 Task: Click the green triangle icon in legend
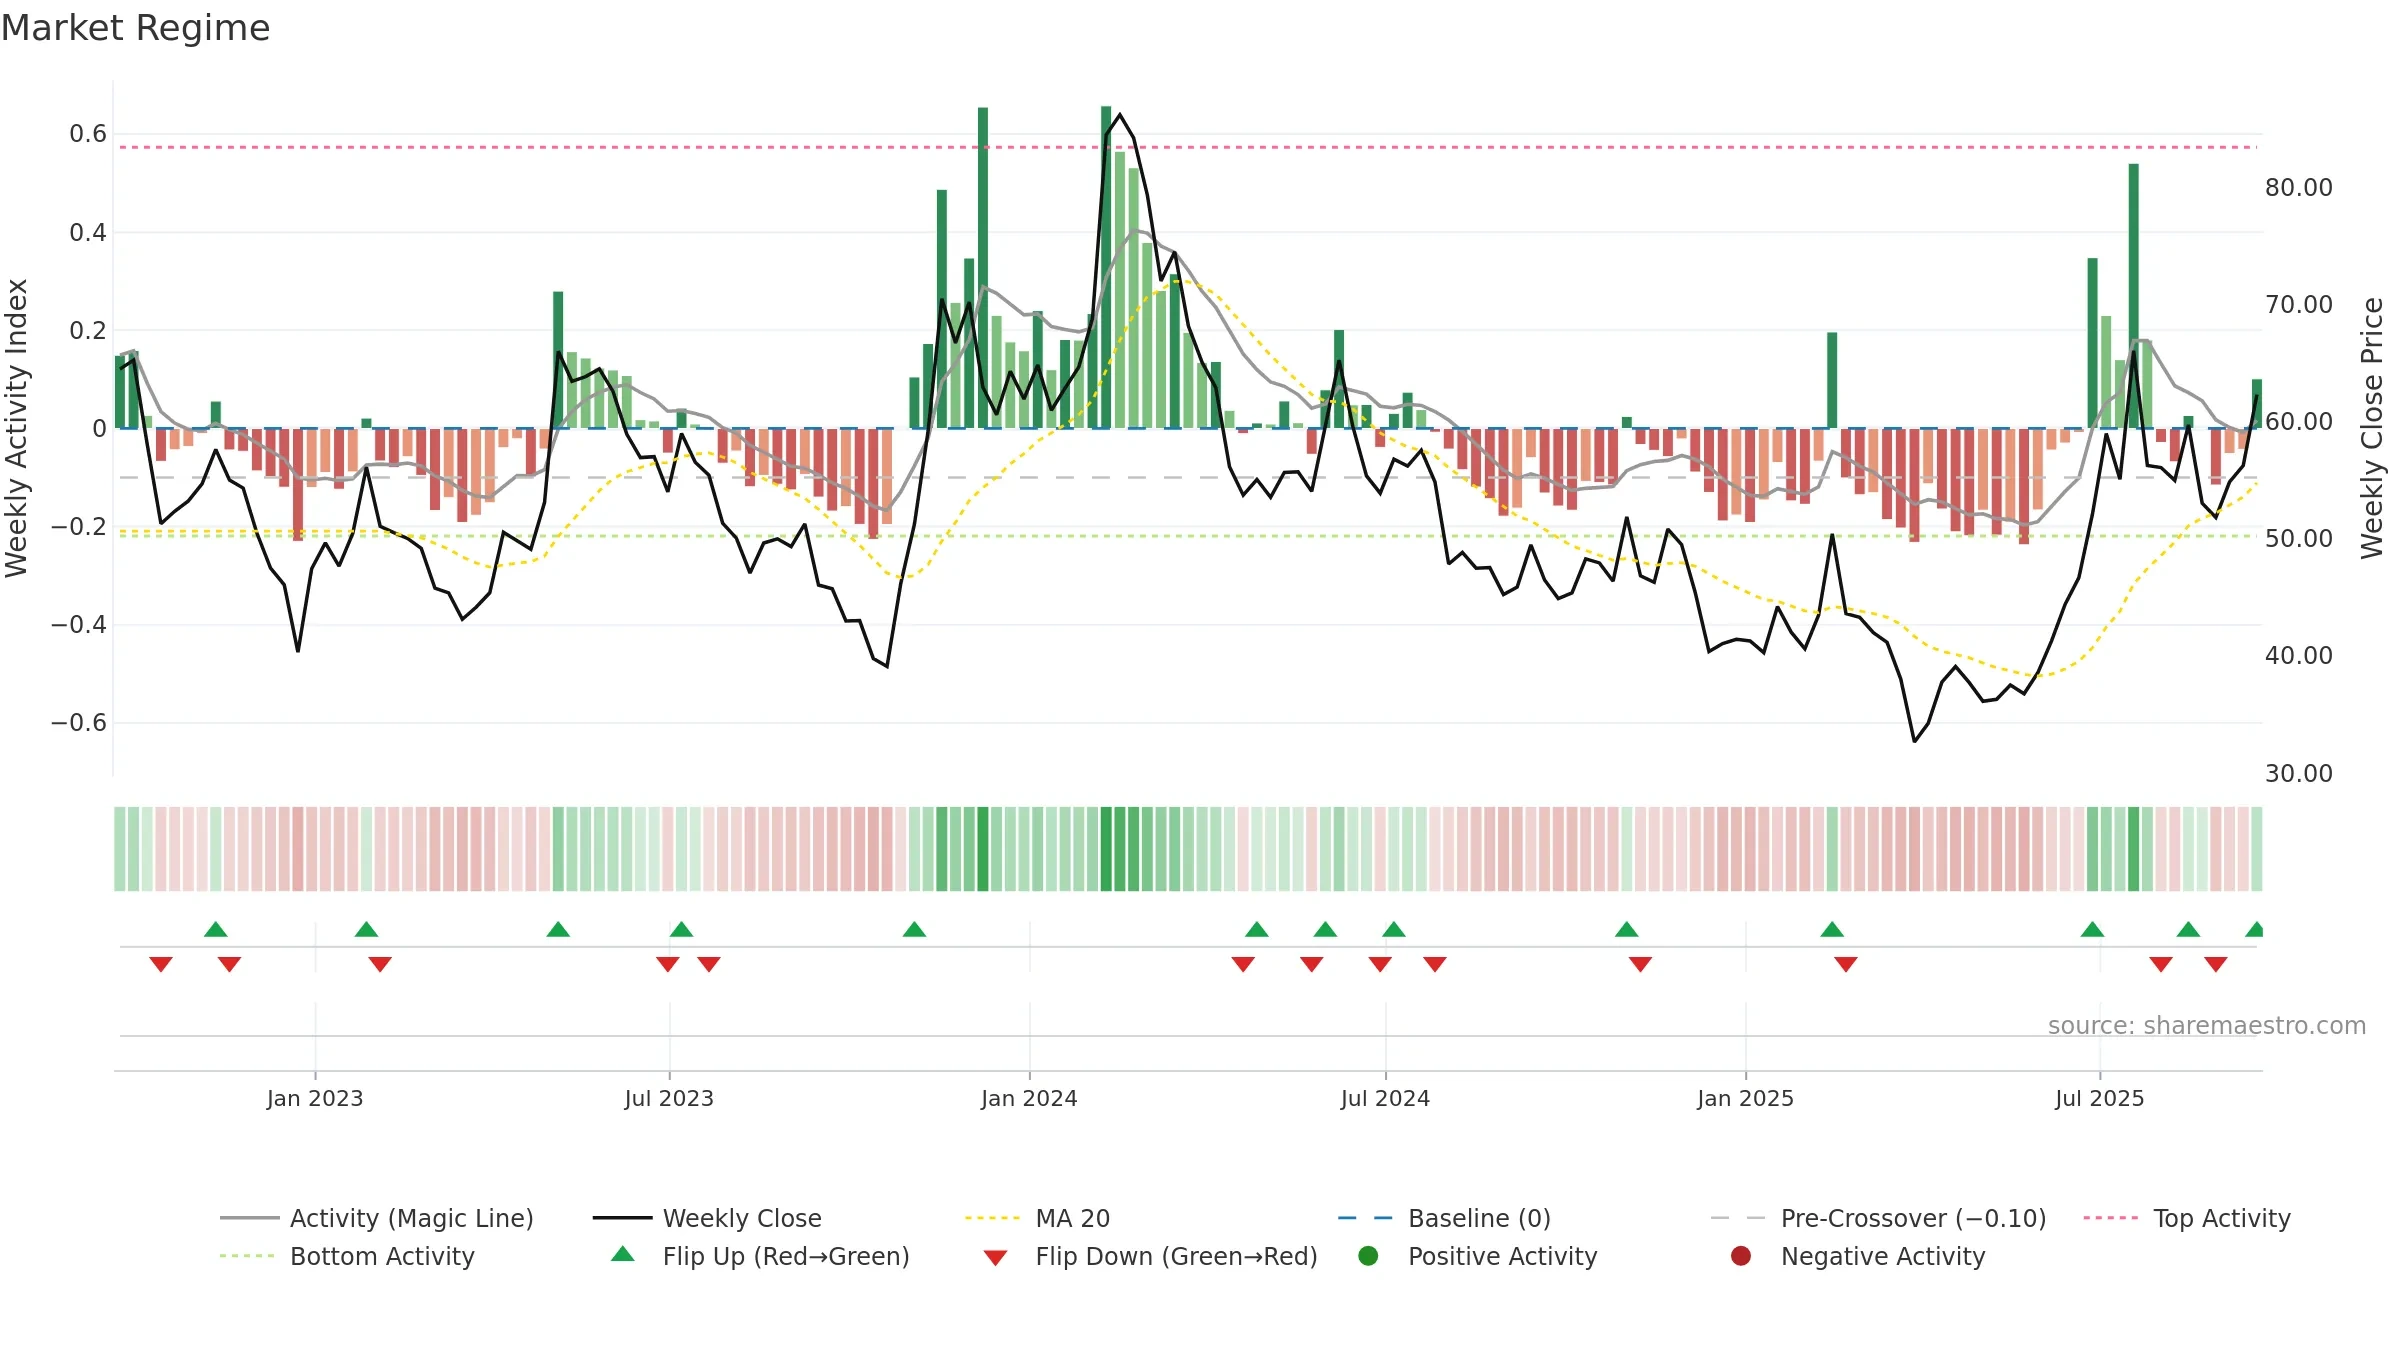click(x=623, y=1254)
